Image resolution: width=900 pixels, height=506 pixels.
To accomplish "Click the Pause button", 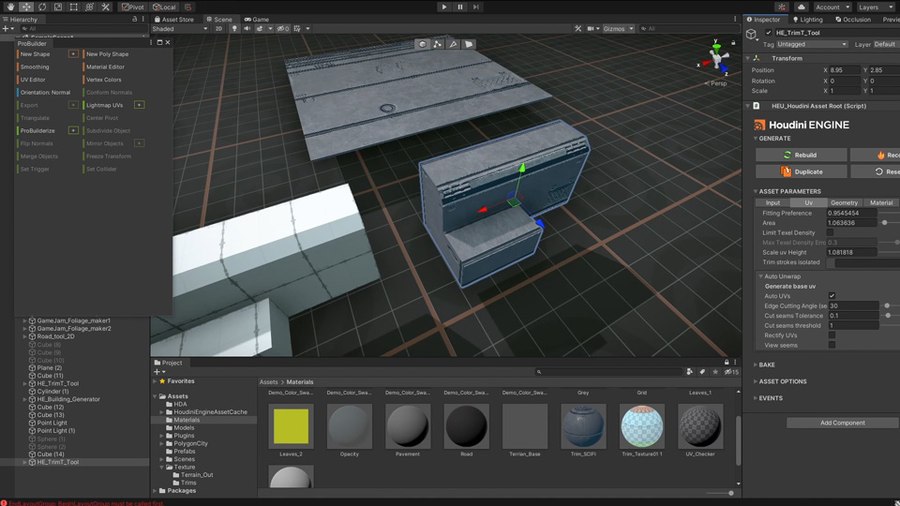I will pyautogui.click(x=460, y=7).
